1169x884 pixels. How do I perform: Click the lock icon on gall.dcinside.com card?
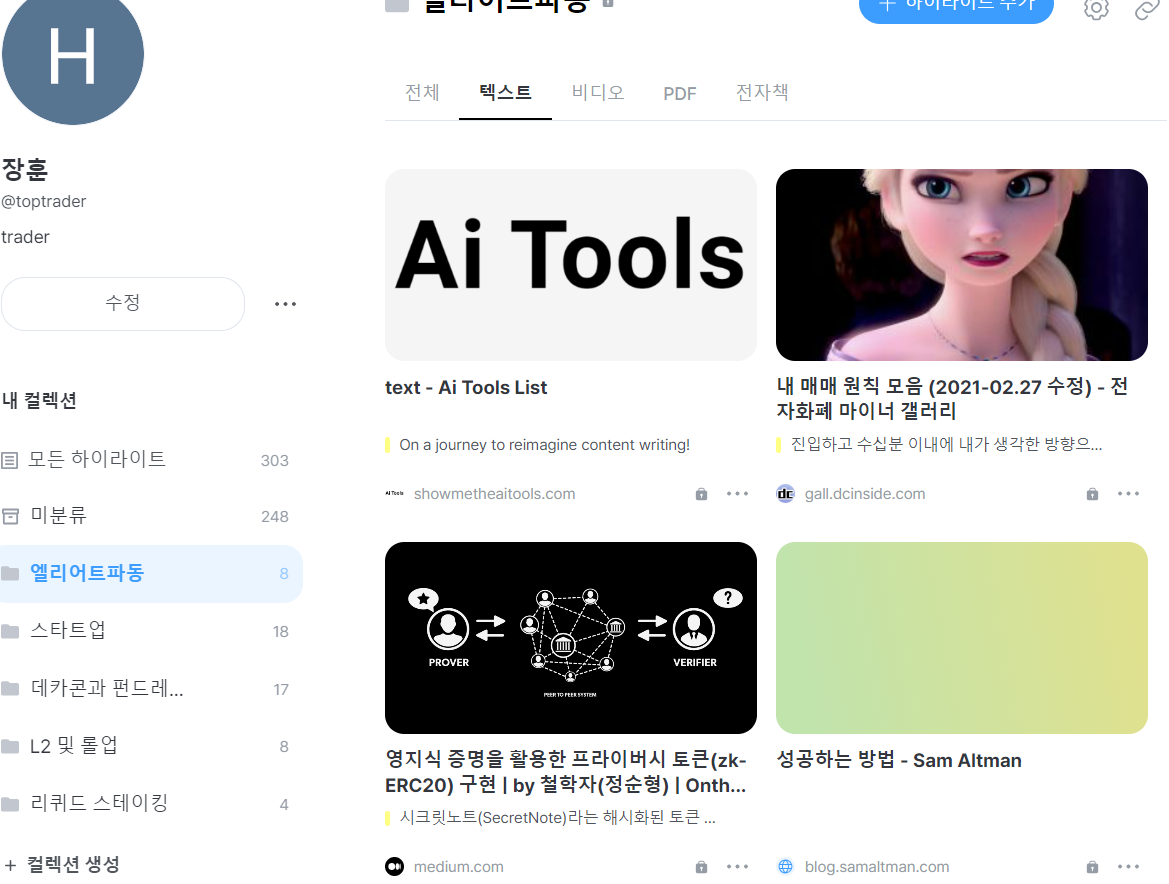coord(1091,493)
